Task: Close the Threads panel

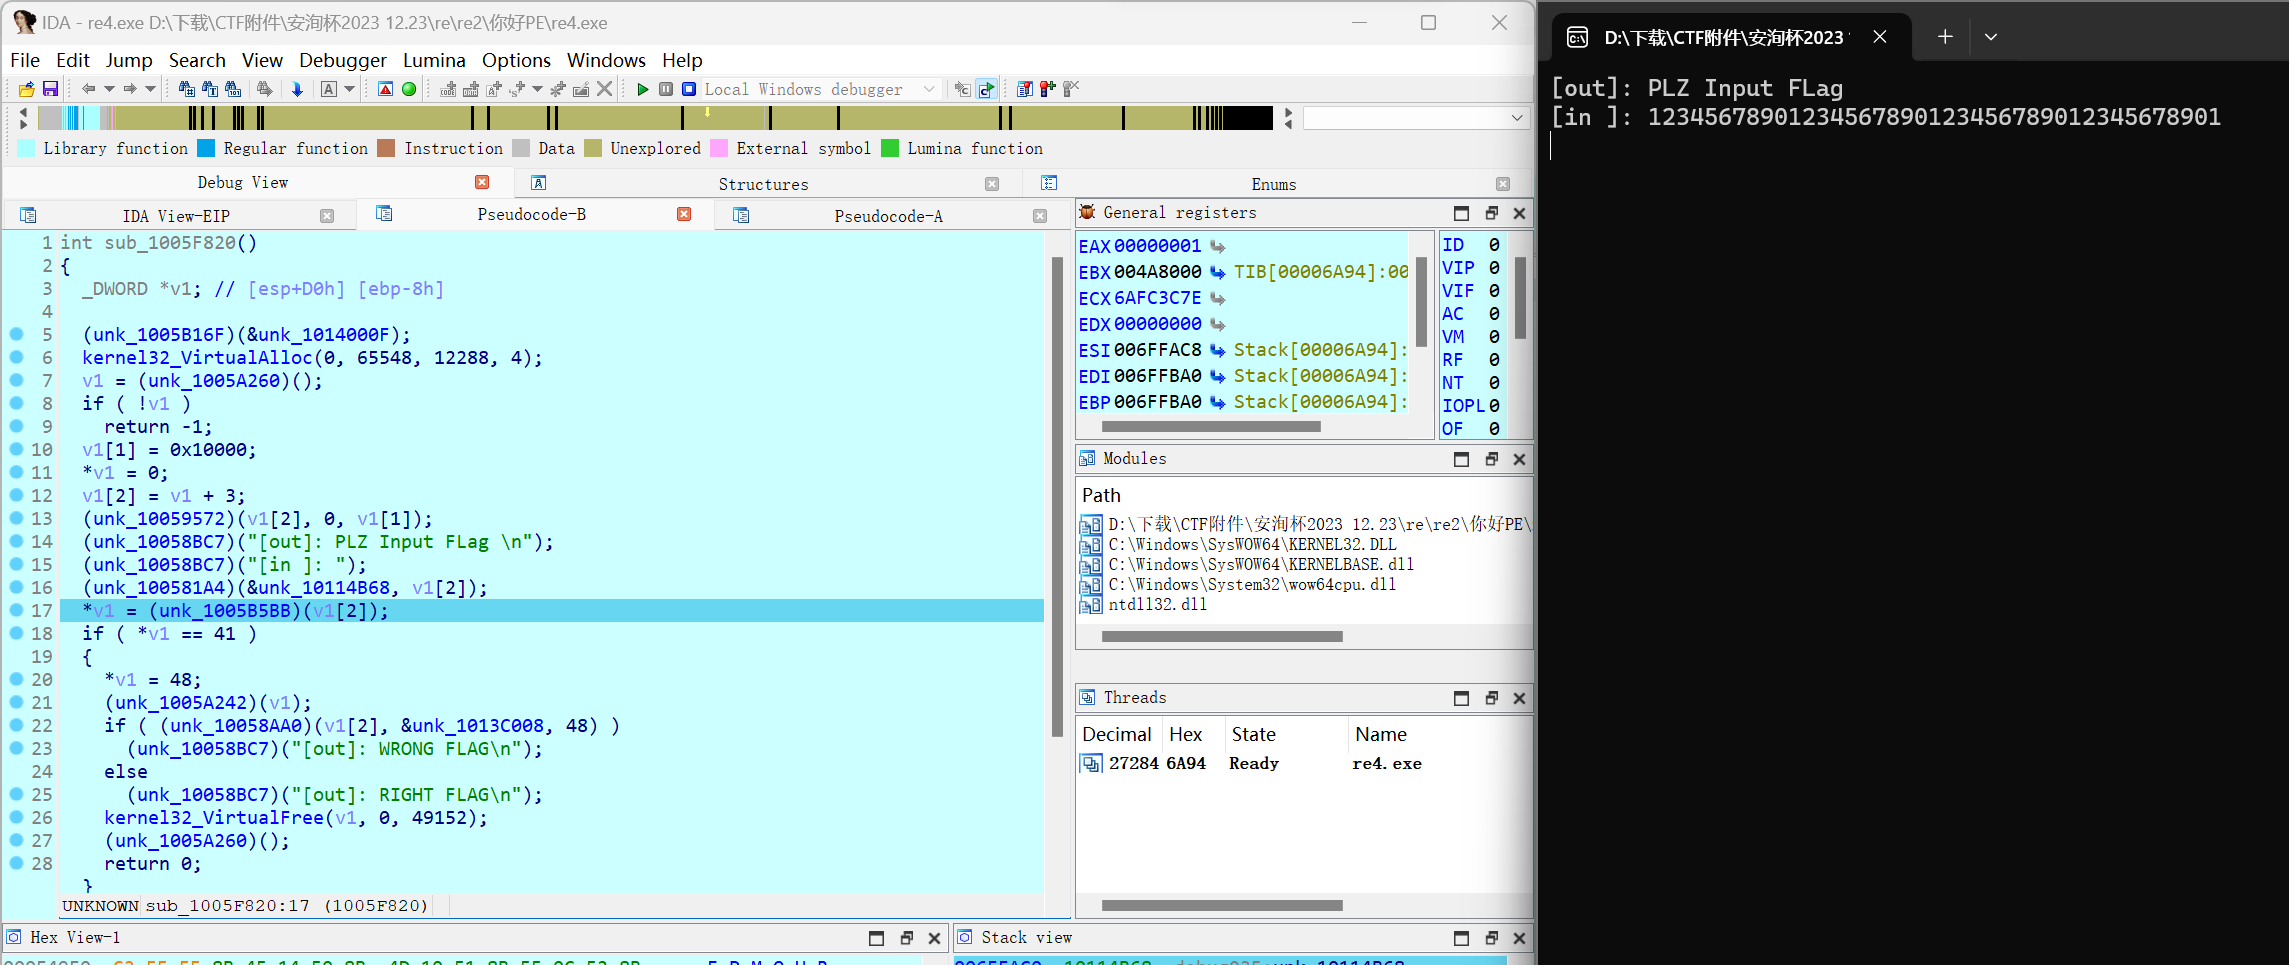Action: [x=1519, y=698]
